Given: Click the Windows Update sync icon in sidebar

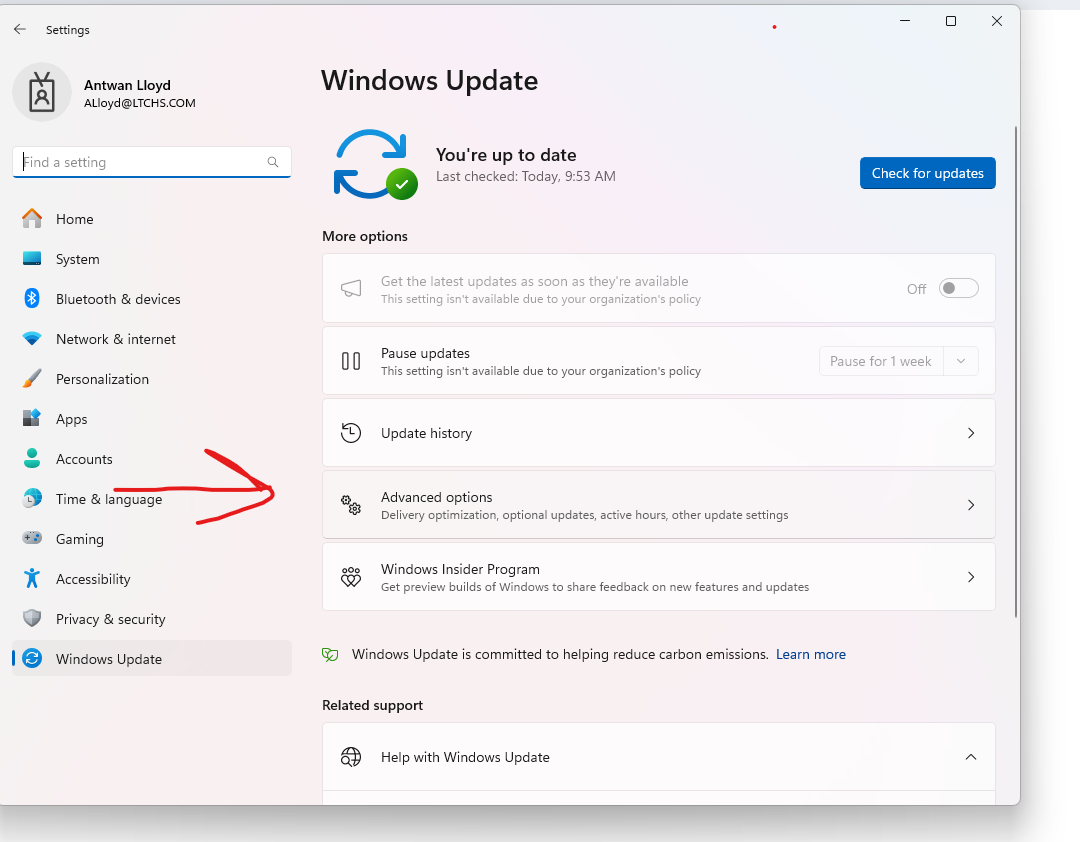Looking at the screenshot, I should point(32,658).
